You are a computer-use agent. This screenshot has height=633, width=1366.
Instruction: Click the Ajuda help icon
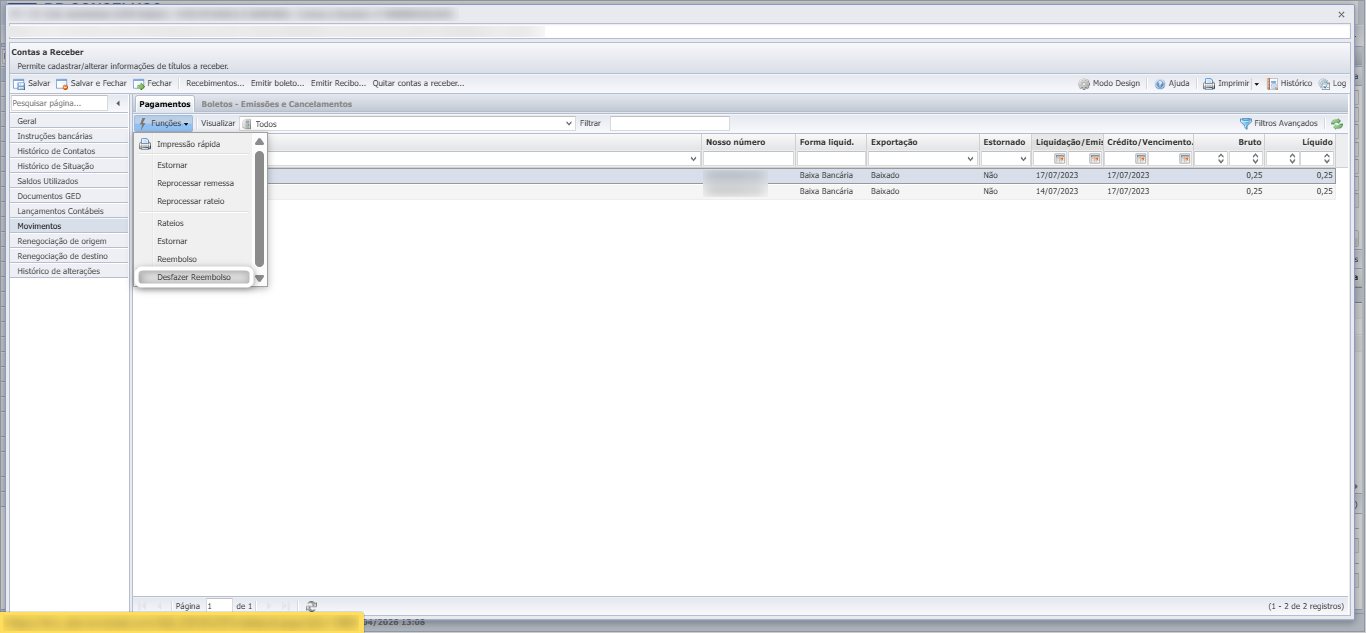click(x=1160, y=84)
